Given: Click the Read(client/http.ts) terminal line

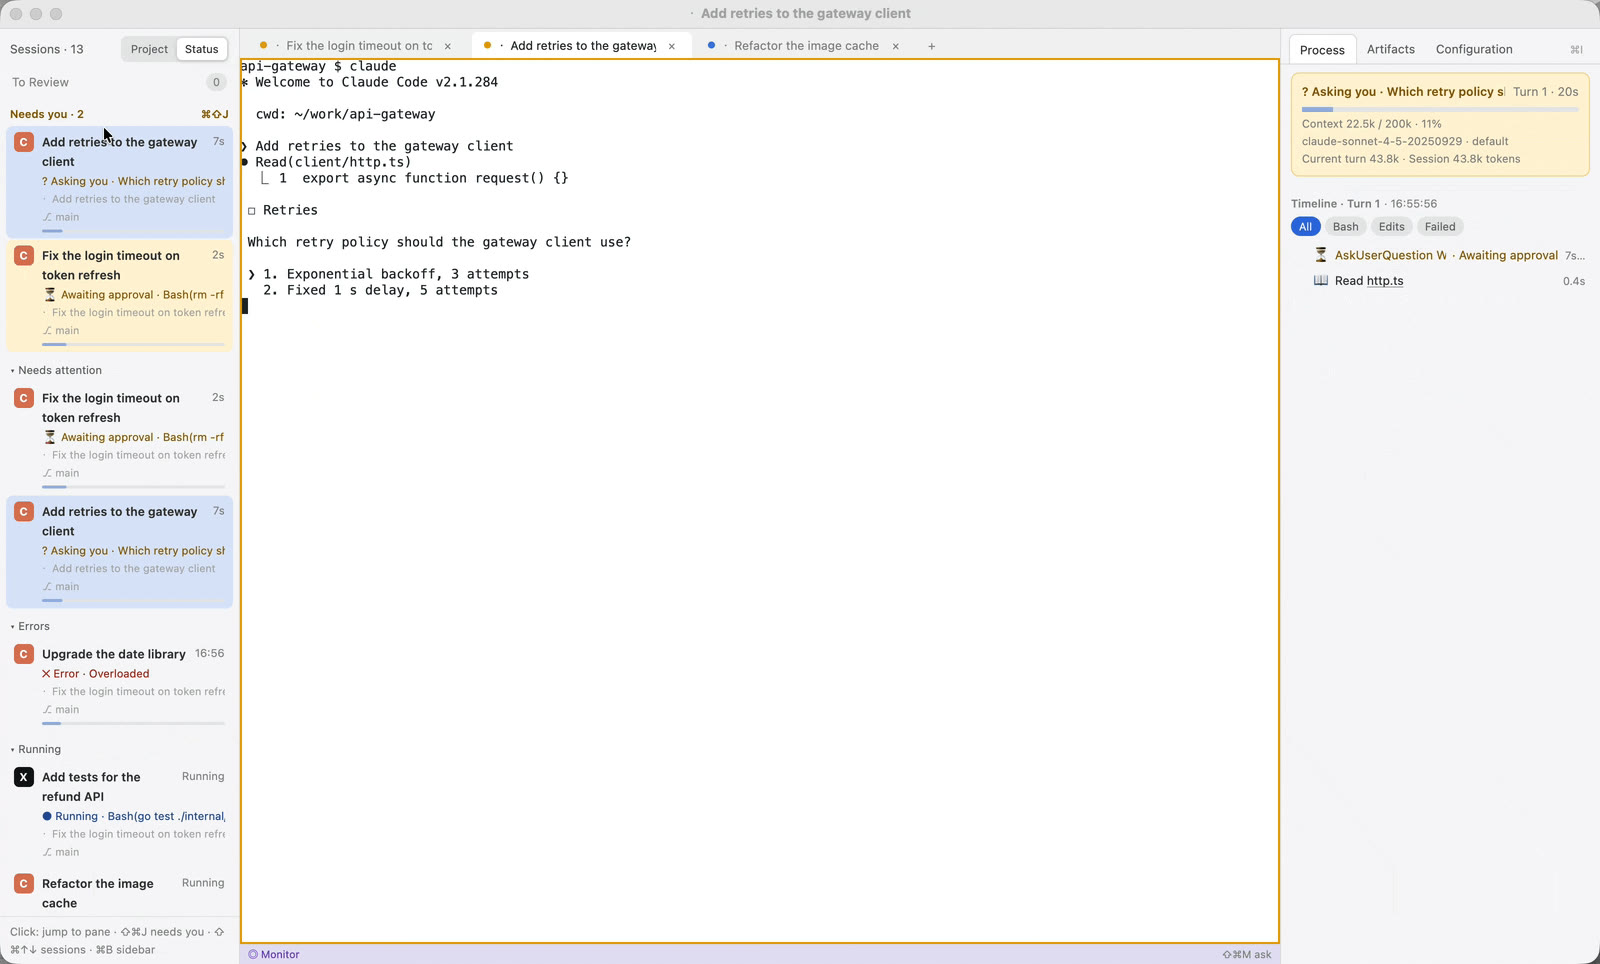Looking at the screenshot, I should [333, 162].
